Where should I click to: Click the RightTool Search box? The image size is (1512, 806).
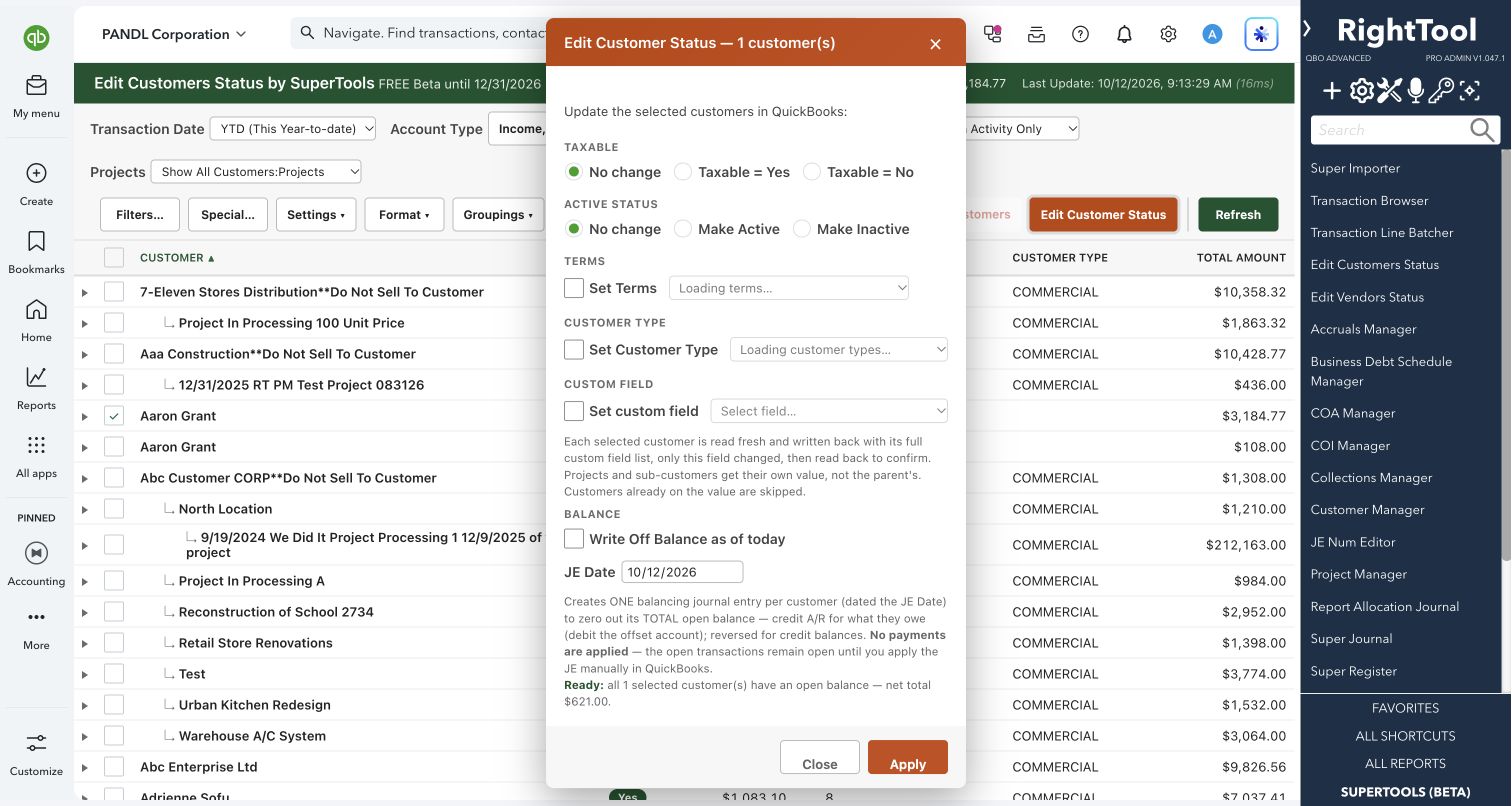(x=1390, y=130)
